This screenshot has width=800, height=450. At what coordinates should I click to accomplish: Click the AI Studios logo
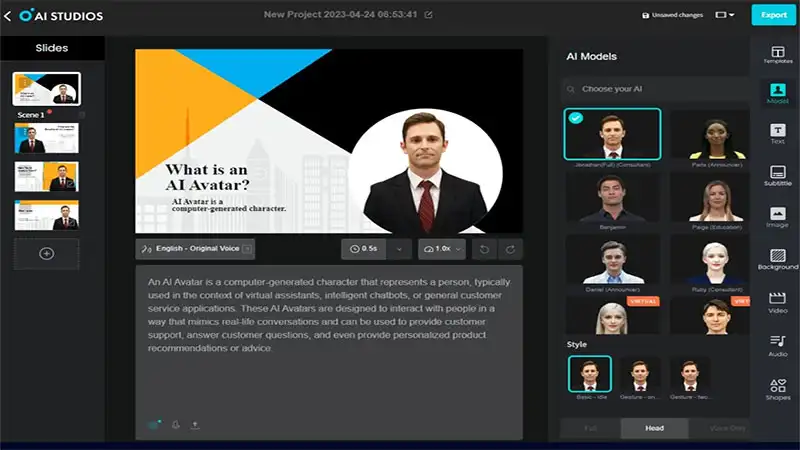click(61, 16)
